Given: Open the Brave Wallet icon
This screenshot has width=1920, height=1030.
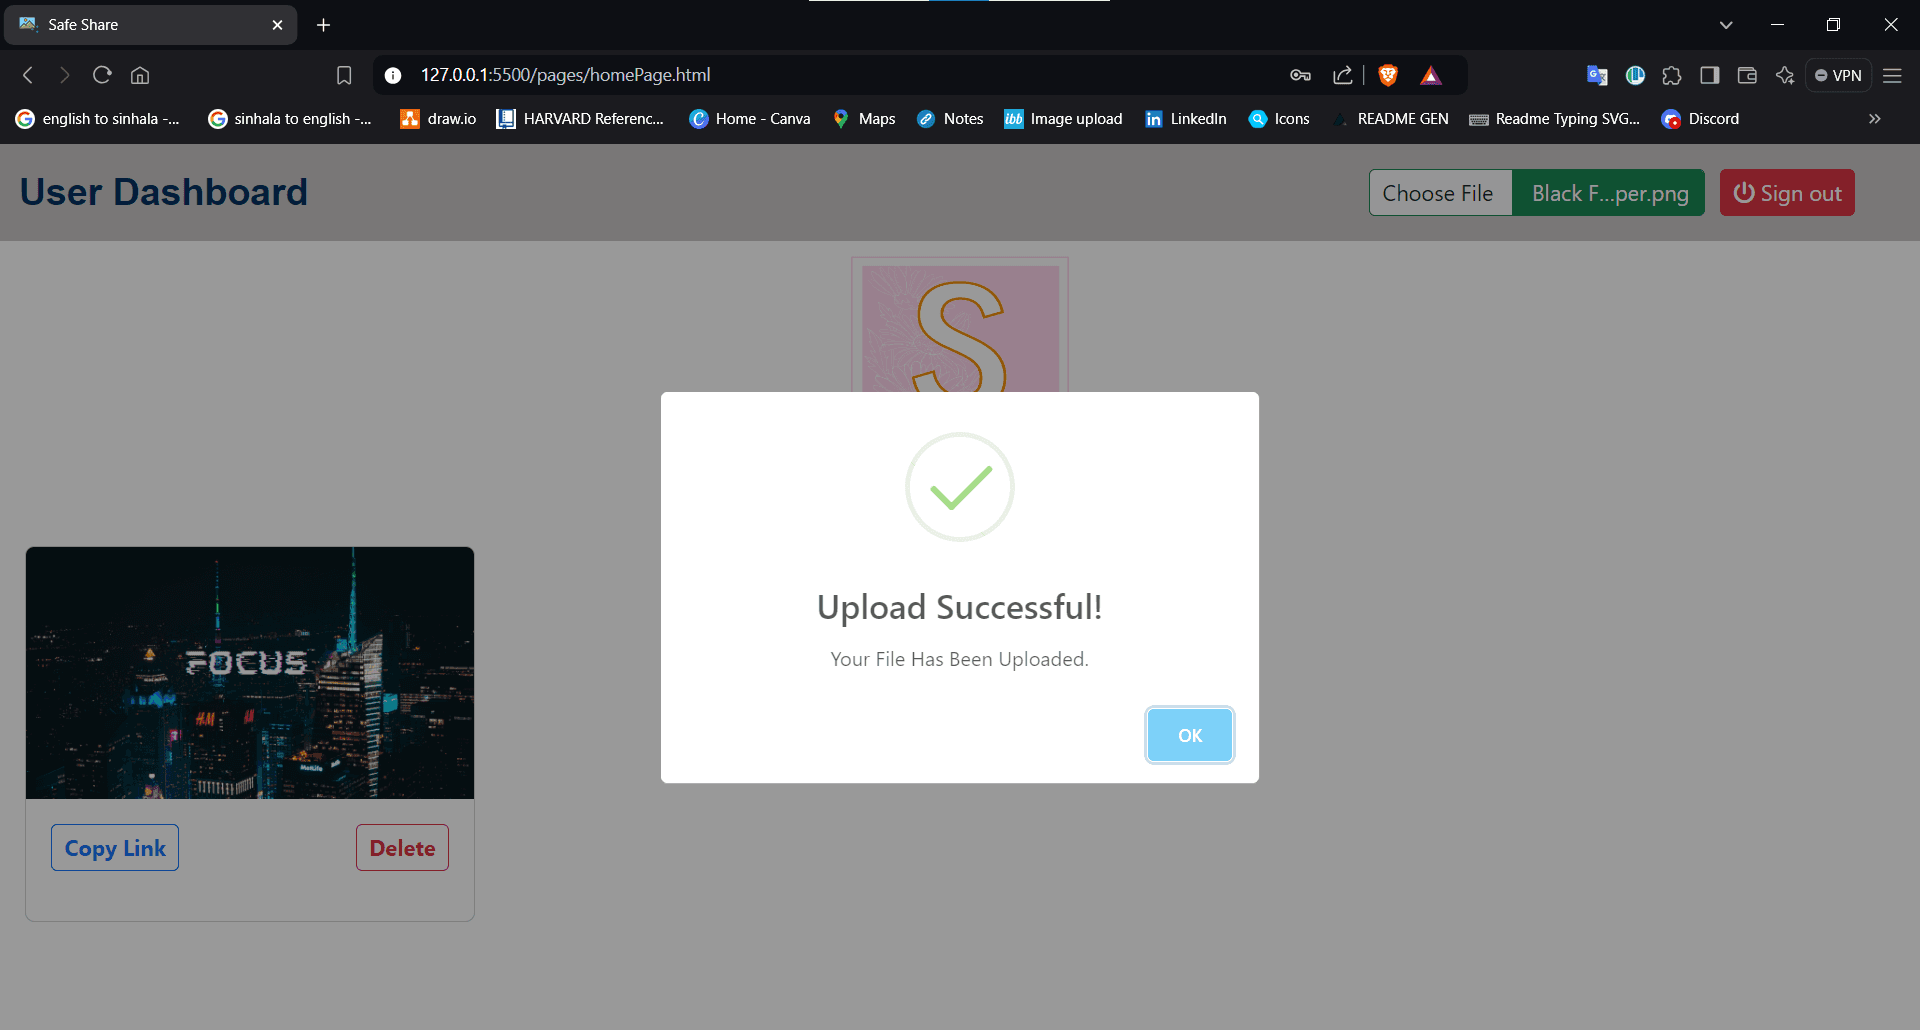Looking at the screenshot, I should (x=1747, y=75).
